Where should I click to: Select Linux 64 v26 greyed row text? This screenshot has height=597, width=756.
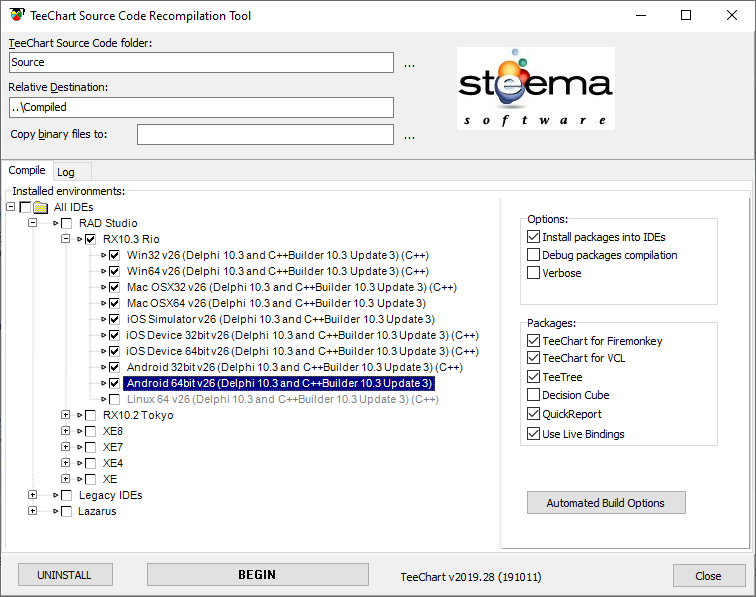[x=283, y=399]
